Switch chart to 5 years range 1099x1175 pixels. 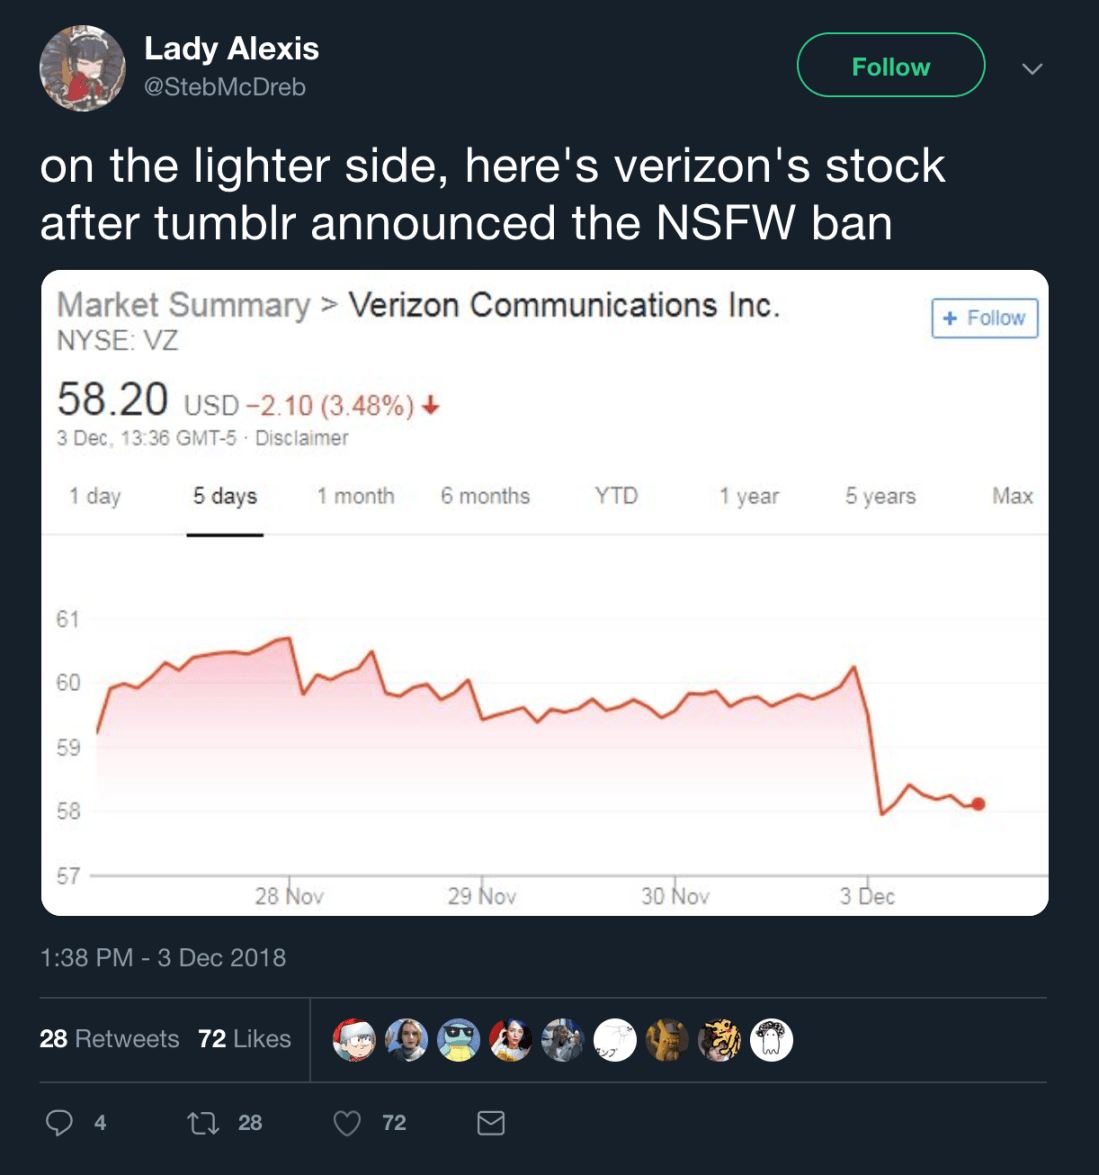pyautogui.click(x=880, y=496)
